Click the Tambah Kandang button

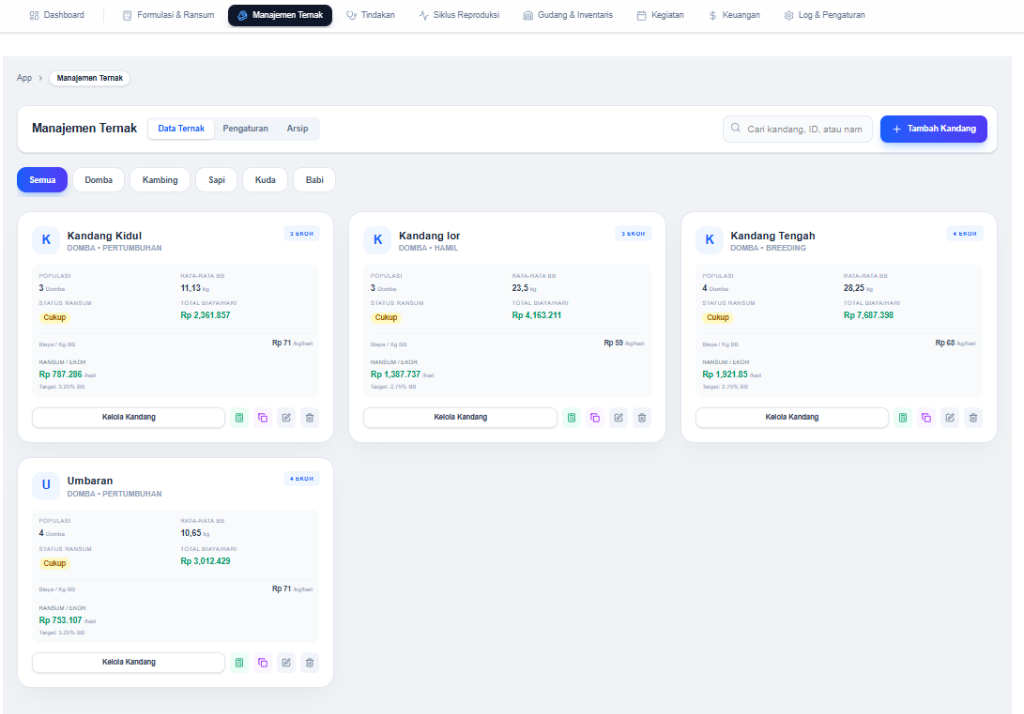click(933, 129)
